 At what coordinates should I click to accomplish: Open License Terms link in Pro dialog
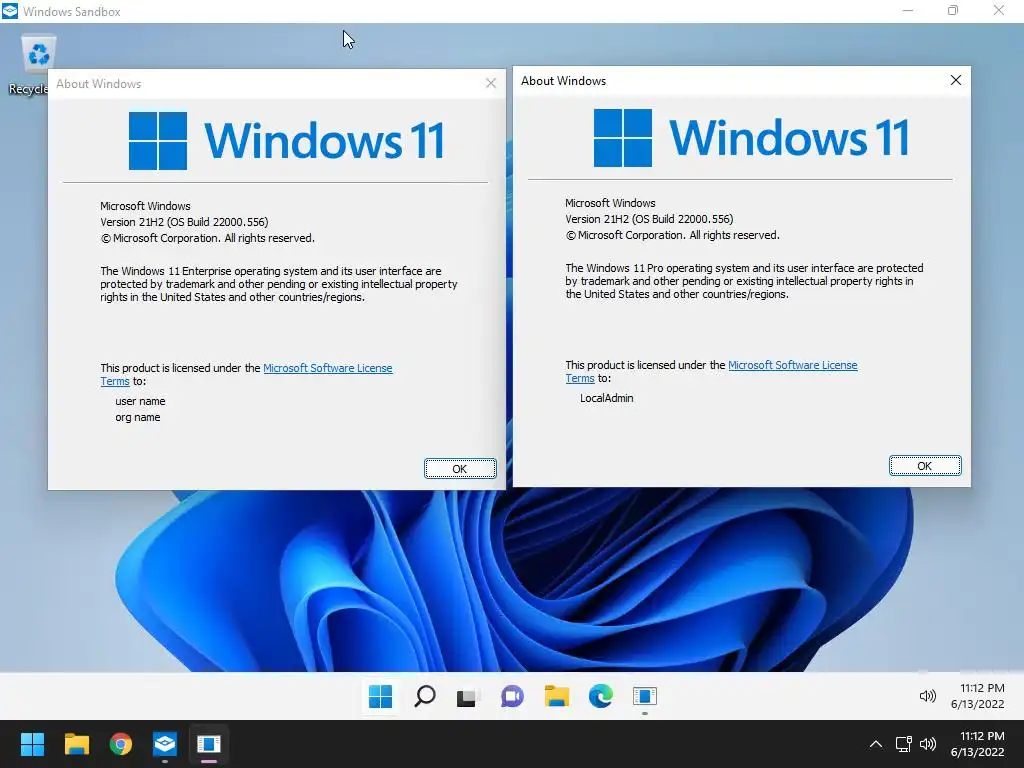(x=792, y=365)
